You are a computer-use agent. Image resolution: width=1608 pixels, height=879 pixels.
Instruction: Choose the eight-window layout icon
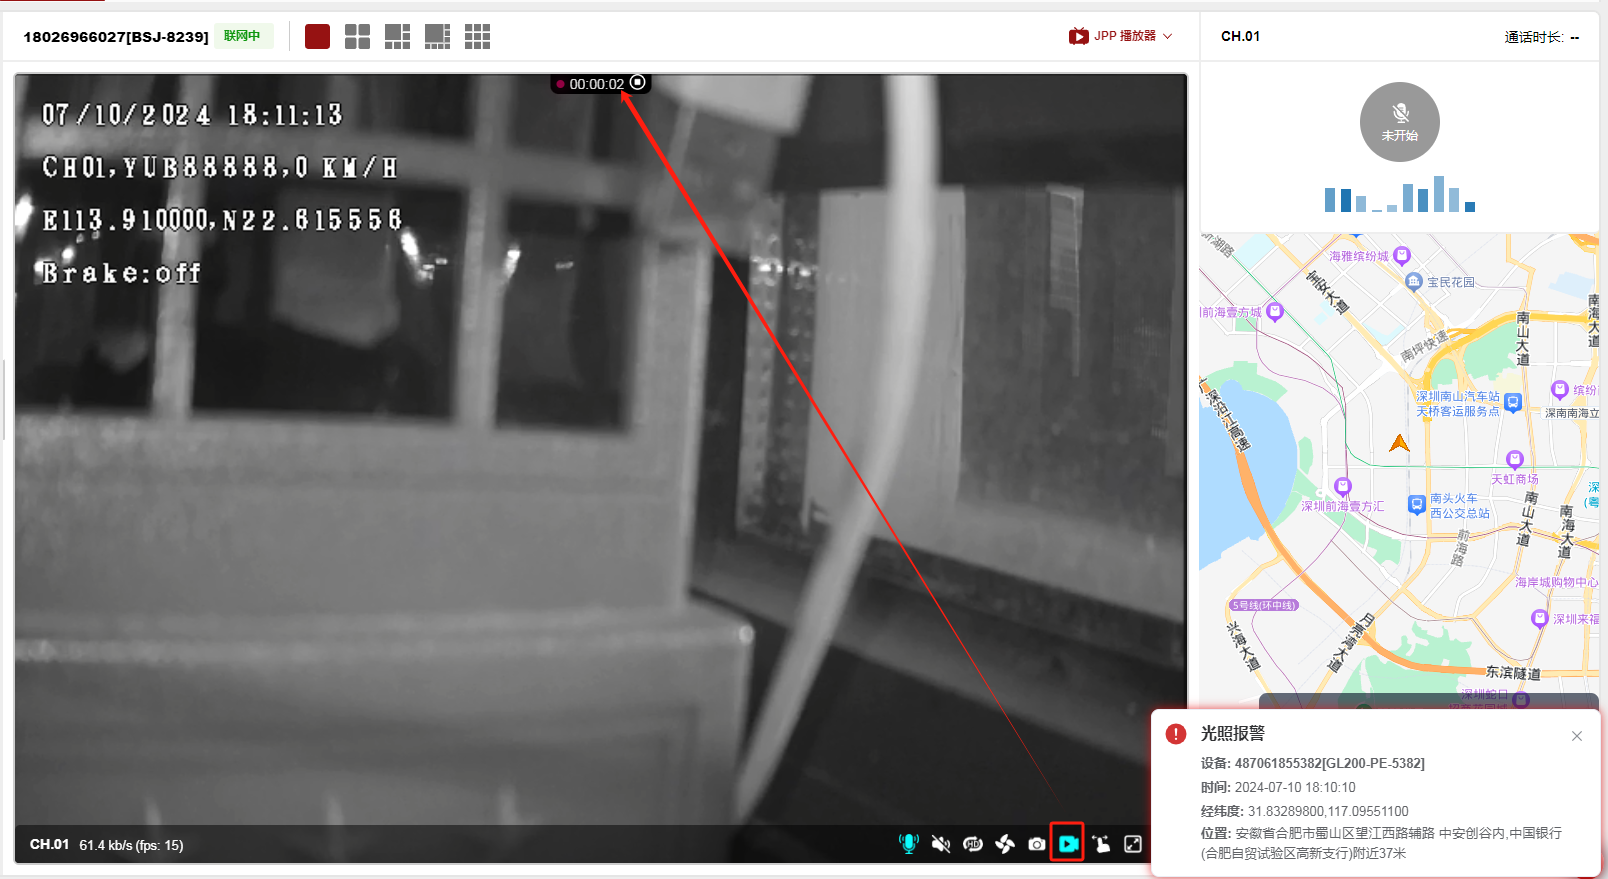437,37
